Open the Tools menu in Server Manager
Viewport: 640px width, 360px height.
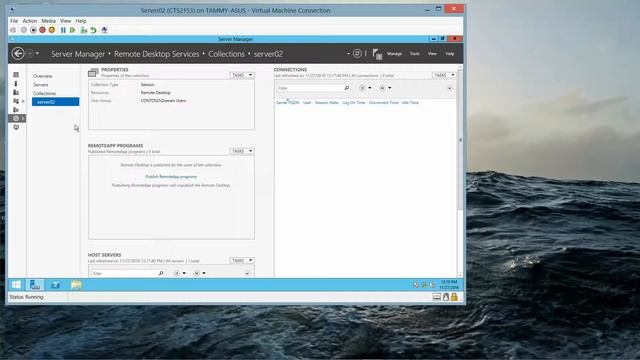pyautogui.click(x=414, y=53)
